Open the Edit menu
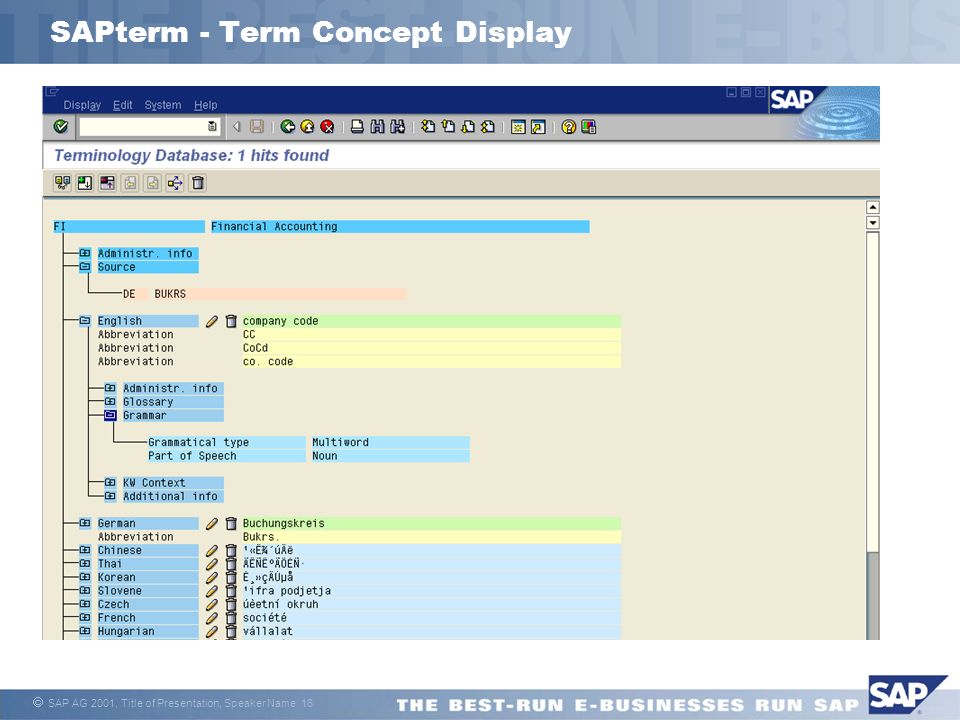Screen dimensions: 960x720 point(122,105)
